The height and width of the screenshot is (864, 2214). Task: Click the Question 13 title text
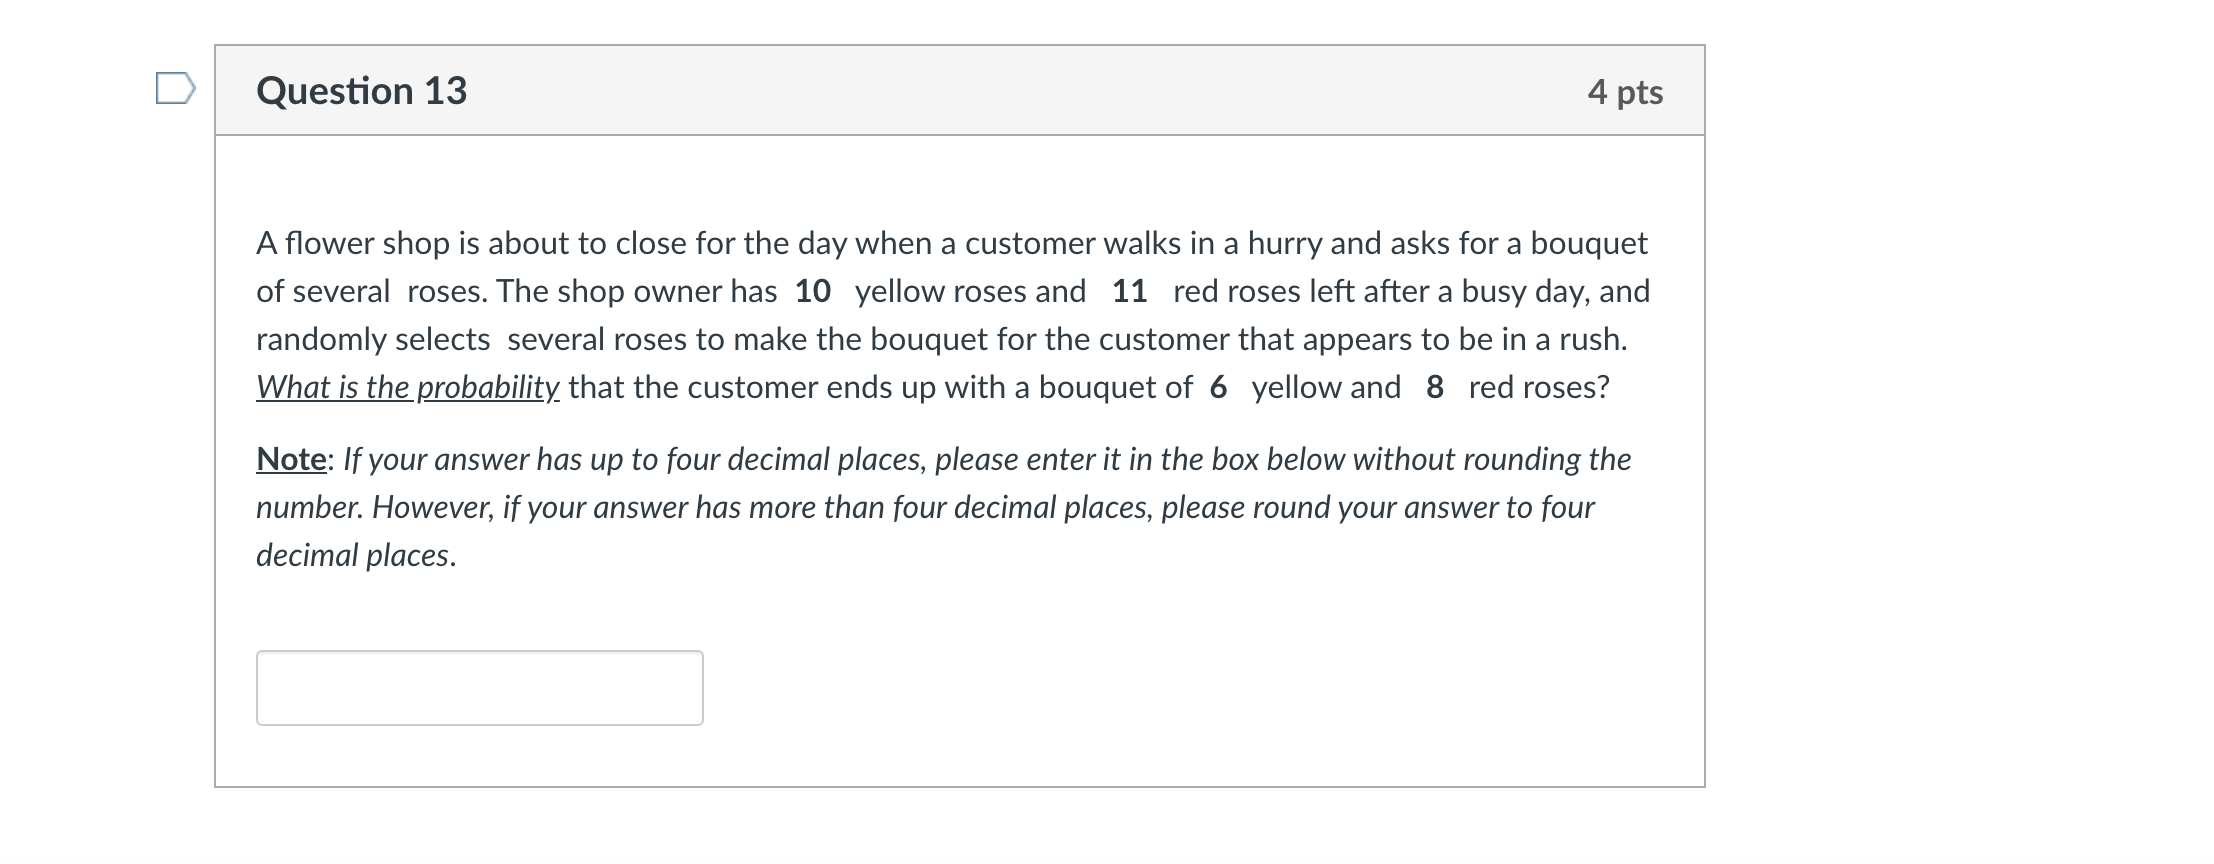click(362, 90)
